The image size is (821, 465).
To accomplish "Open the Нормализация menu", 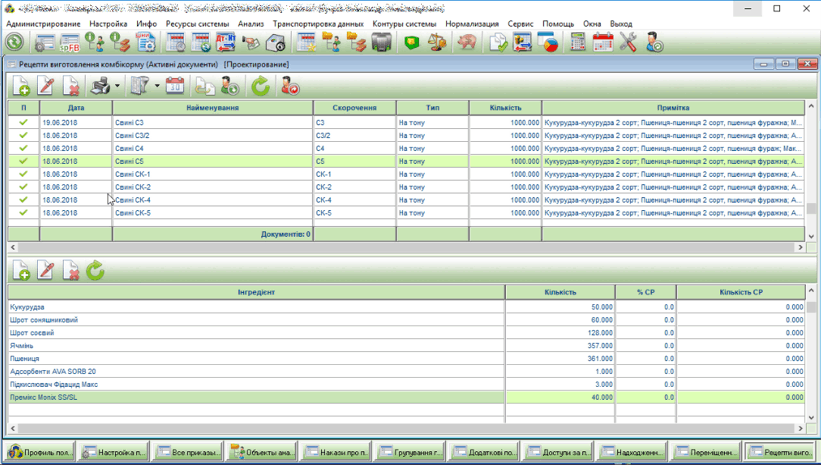I will click(473, 24).
